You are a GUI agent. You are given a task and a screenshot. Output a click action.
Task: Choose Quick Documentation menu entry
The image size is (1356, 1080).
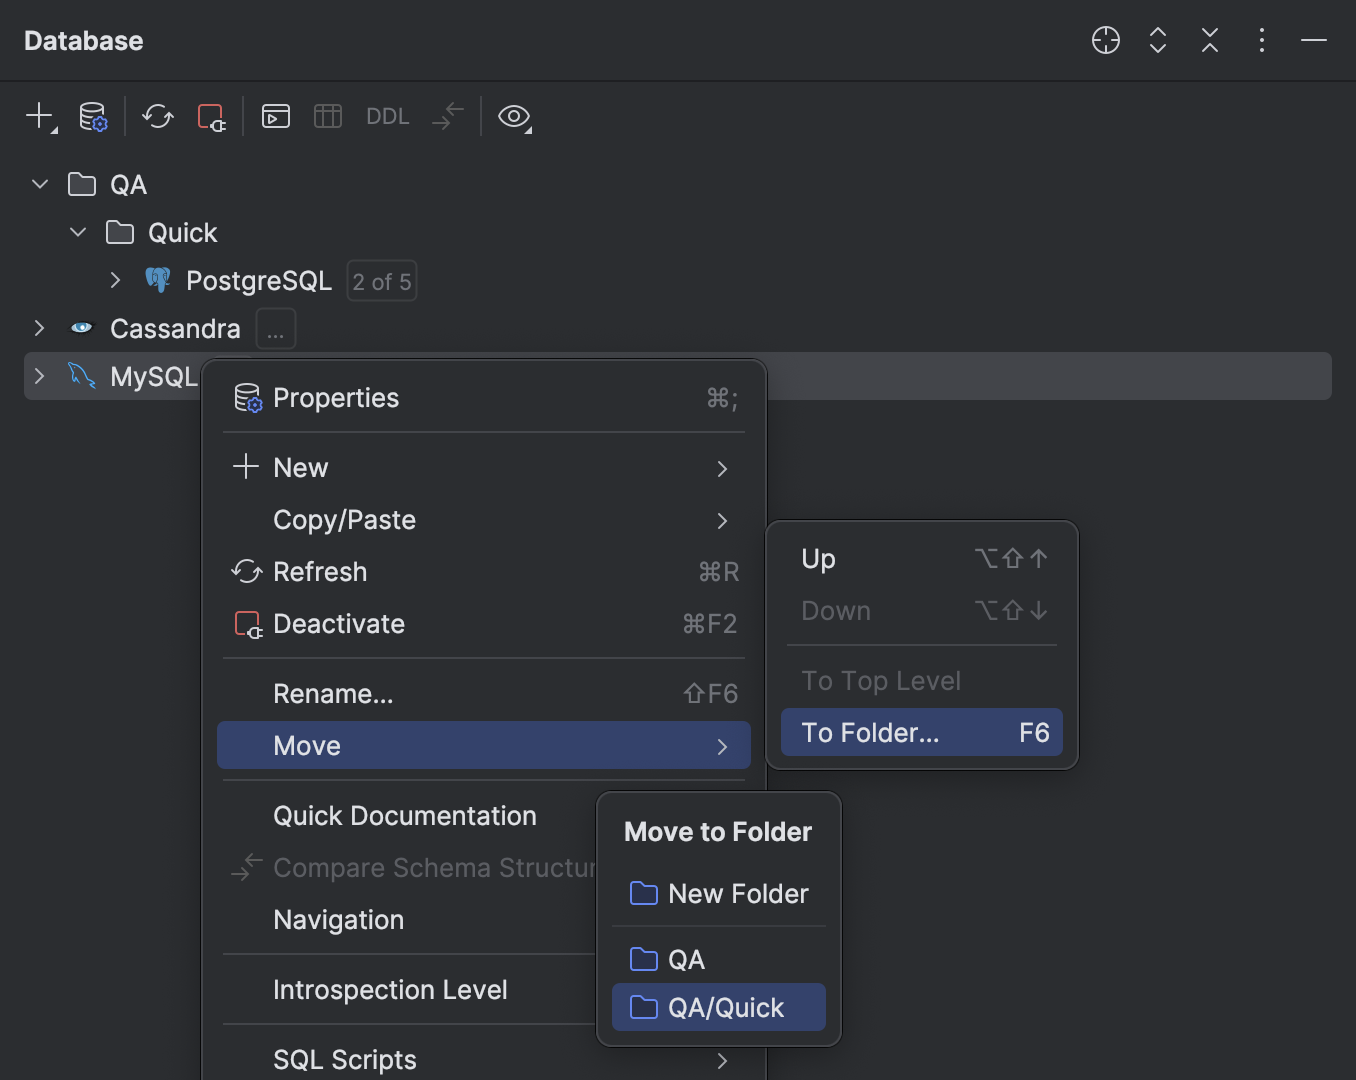click(404, 815)
